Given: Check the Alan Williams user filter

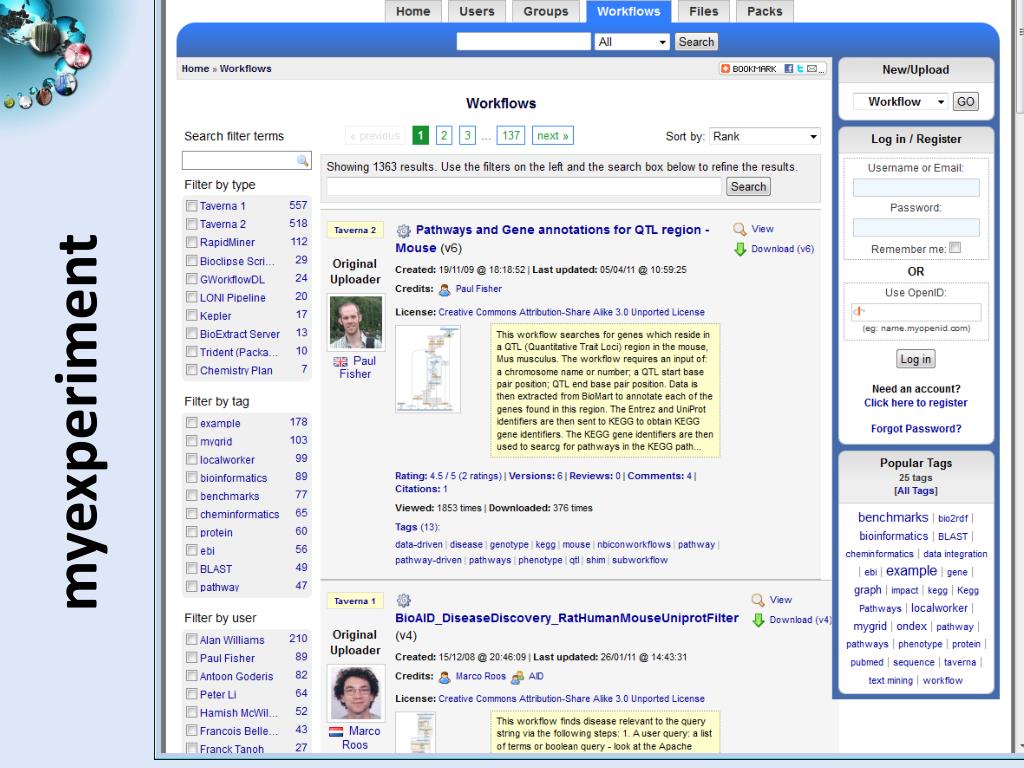Looking at the screenshot, I should tap(191, 639).
